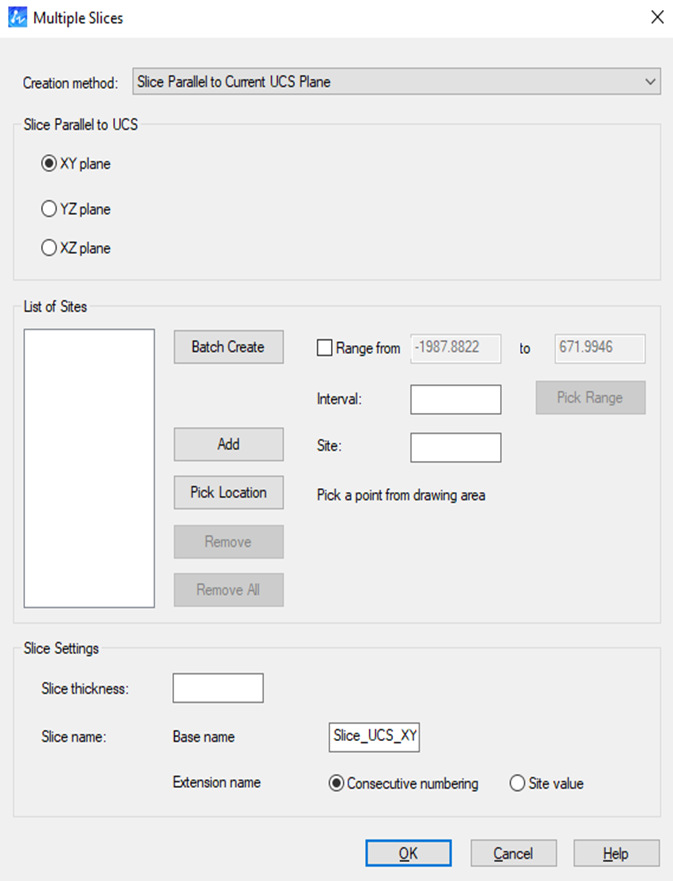Click the Slice thickness text box
Screen dimensions: 673x881
(218, 688)
